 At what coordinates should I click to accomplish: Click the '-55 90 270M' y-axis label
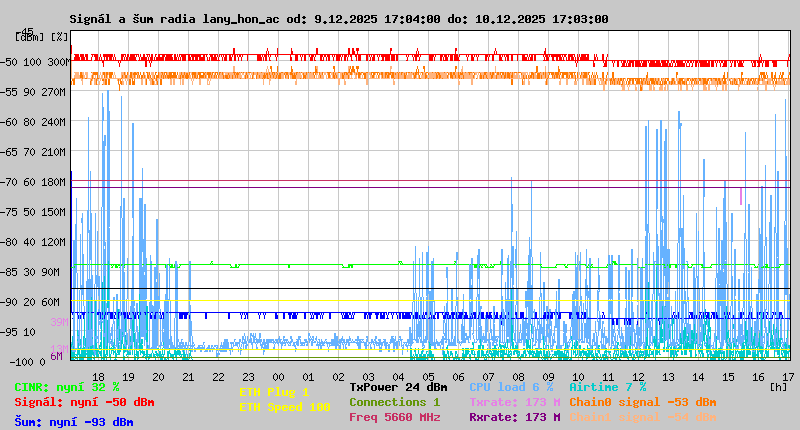[33, 92]
